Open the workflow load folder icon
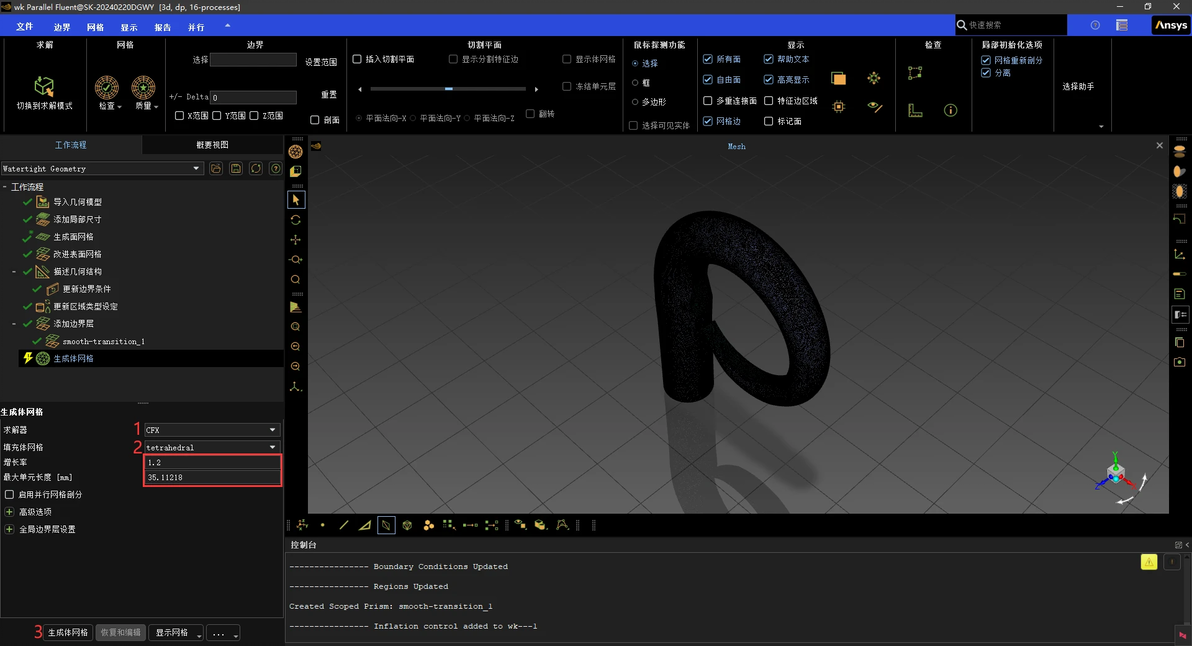The height and width of the screenshot is (646, 1192). coord(216,168)
